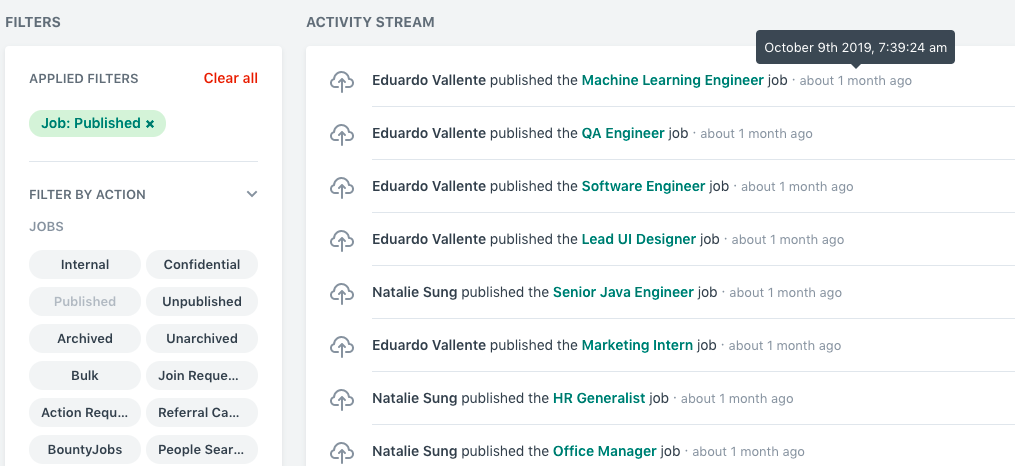Enable the Unpublished filter pill

click(x=202, y=302)
